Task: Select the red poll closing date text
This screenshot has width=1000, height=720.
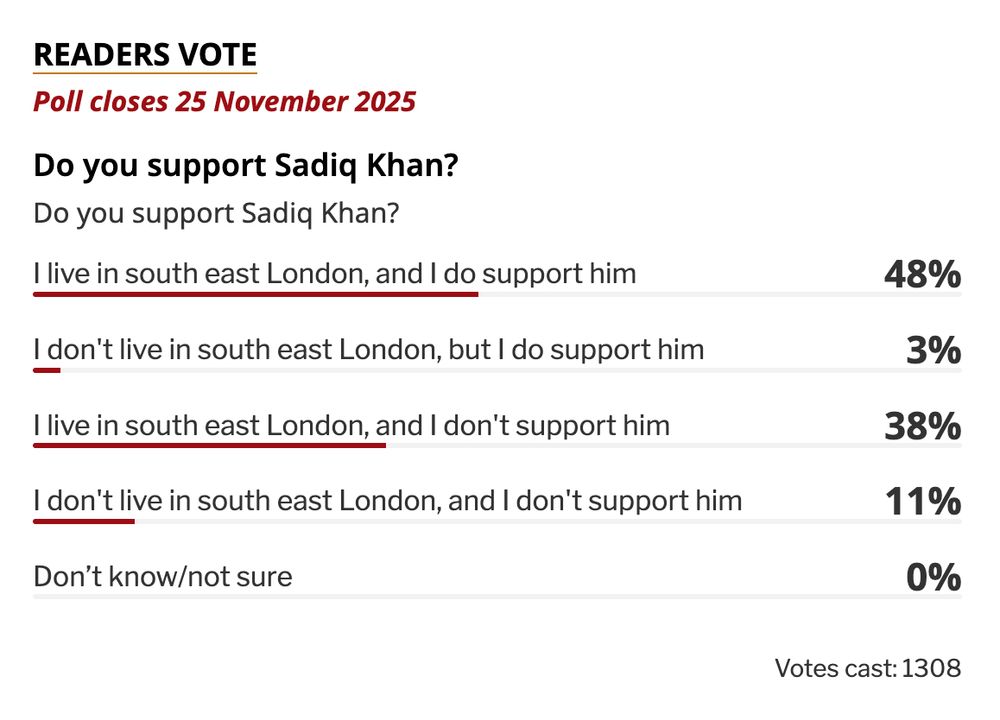Action: [x=224, y=102]
